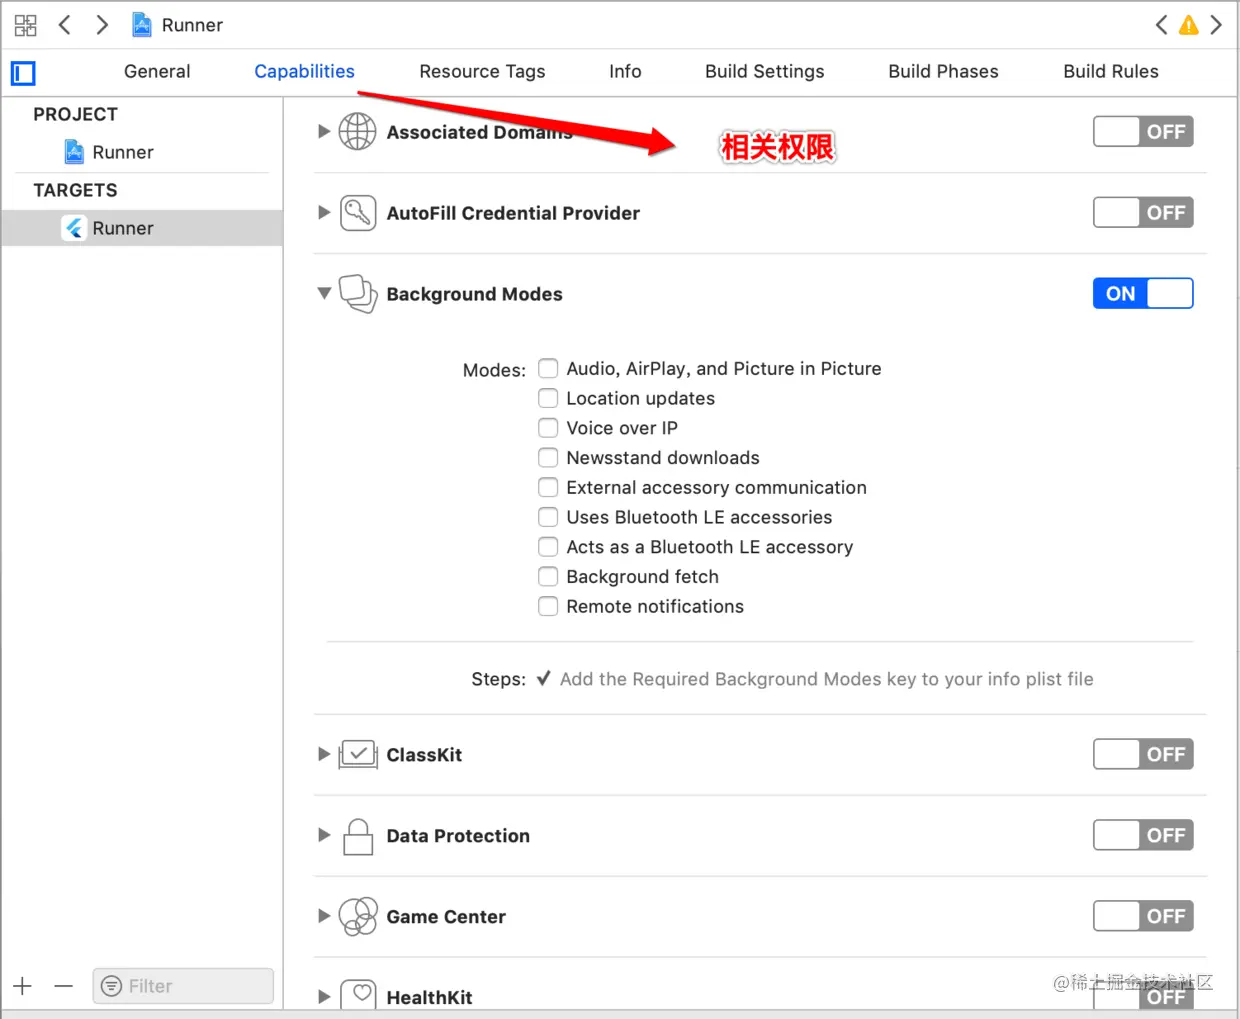Check the Remote notifications mode

548,606
